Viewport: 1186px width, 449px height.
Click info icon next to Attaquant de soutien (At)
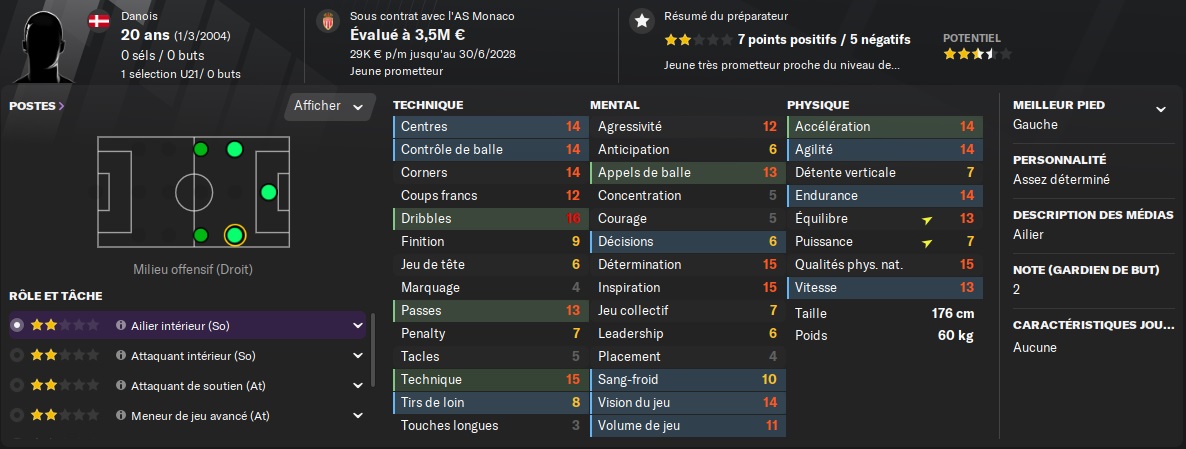pos(120,386)
